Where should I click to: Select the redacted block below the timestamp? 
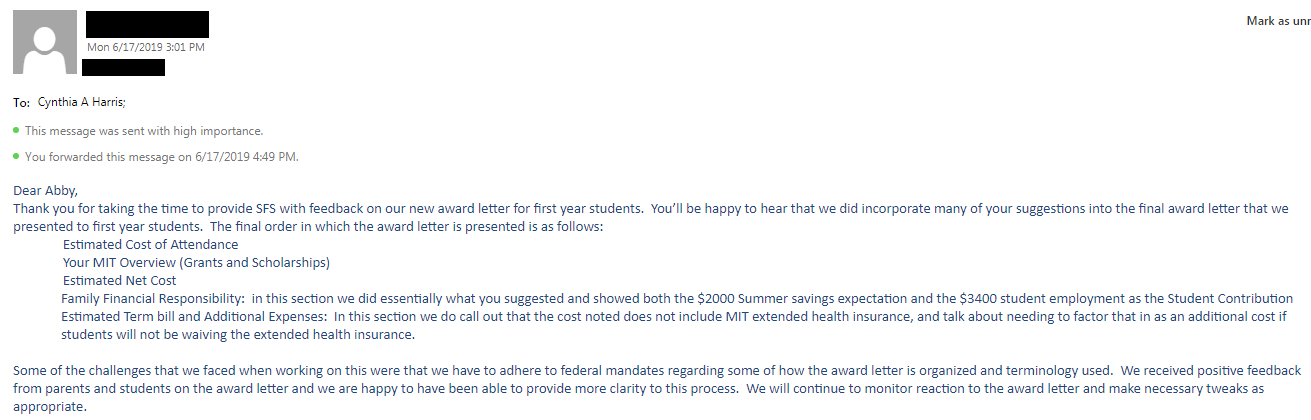(123, 67)
